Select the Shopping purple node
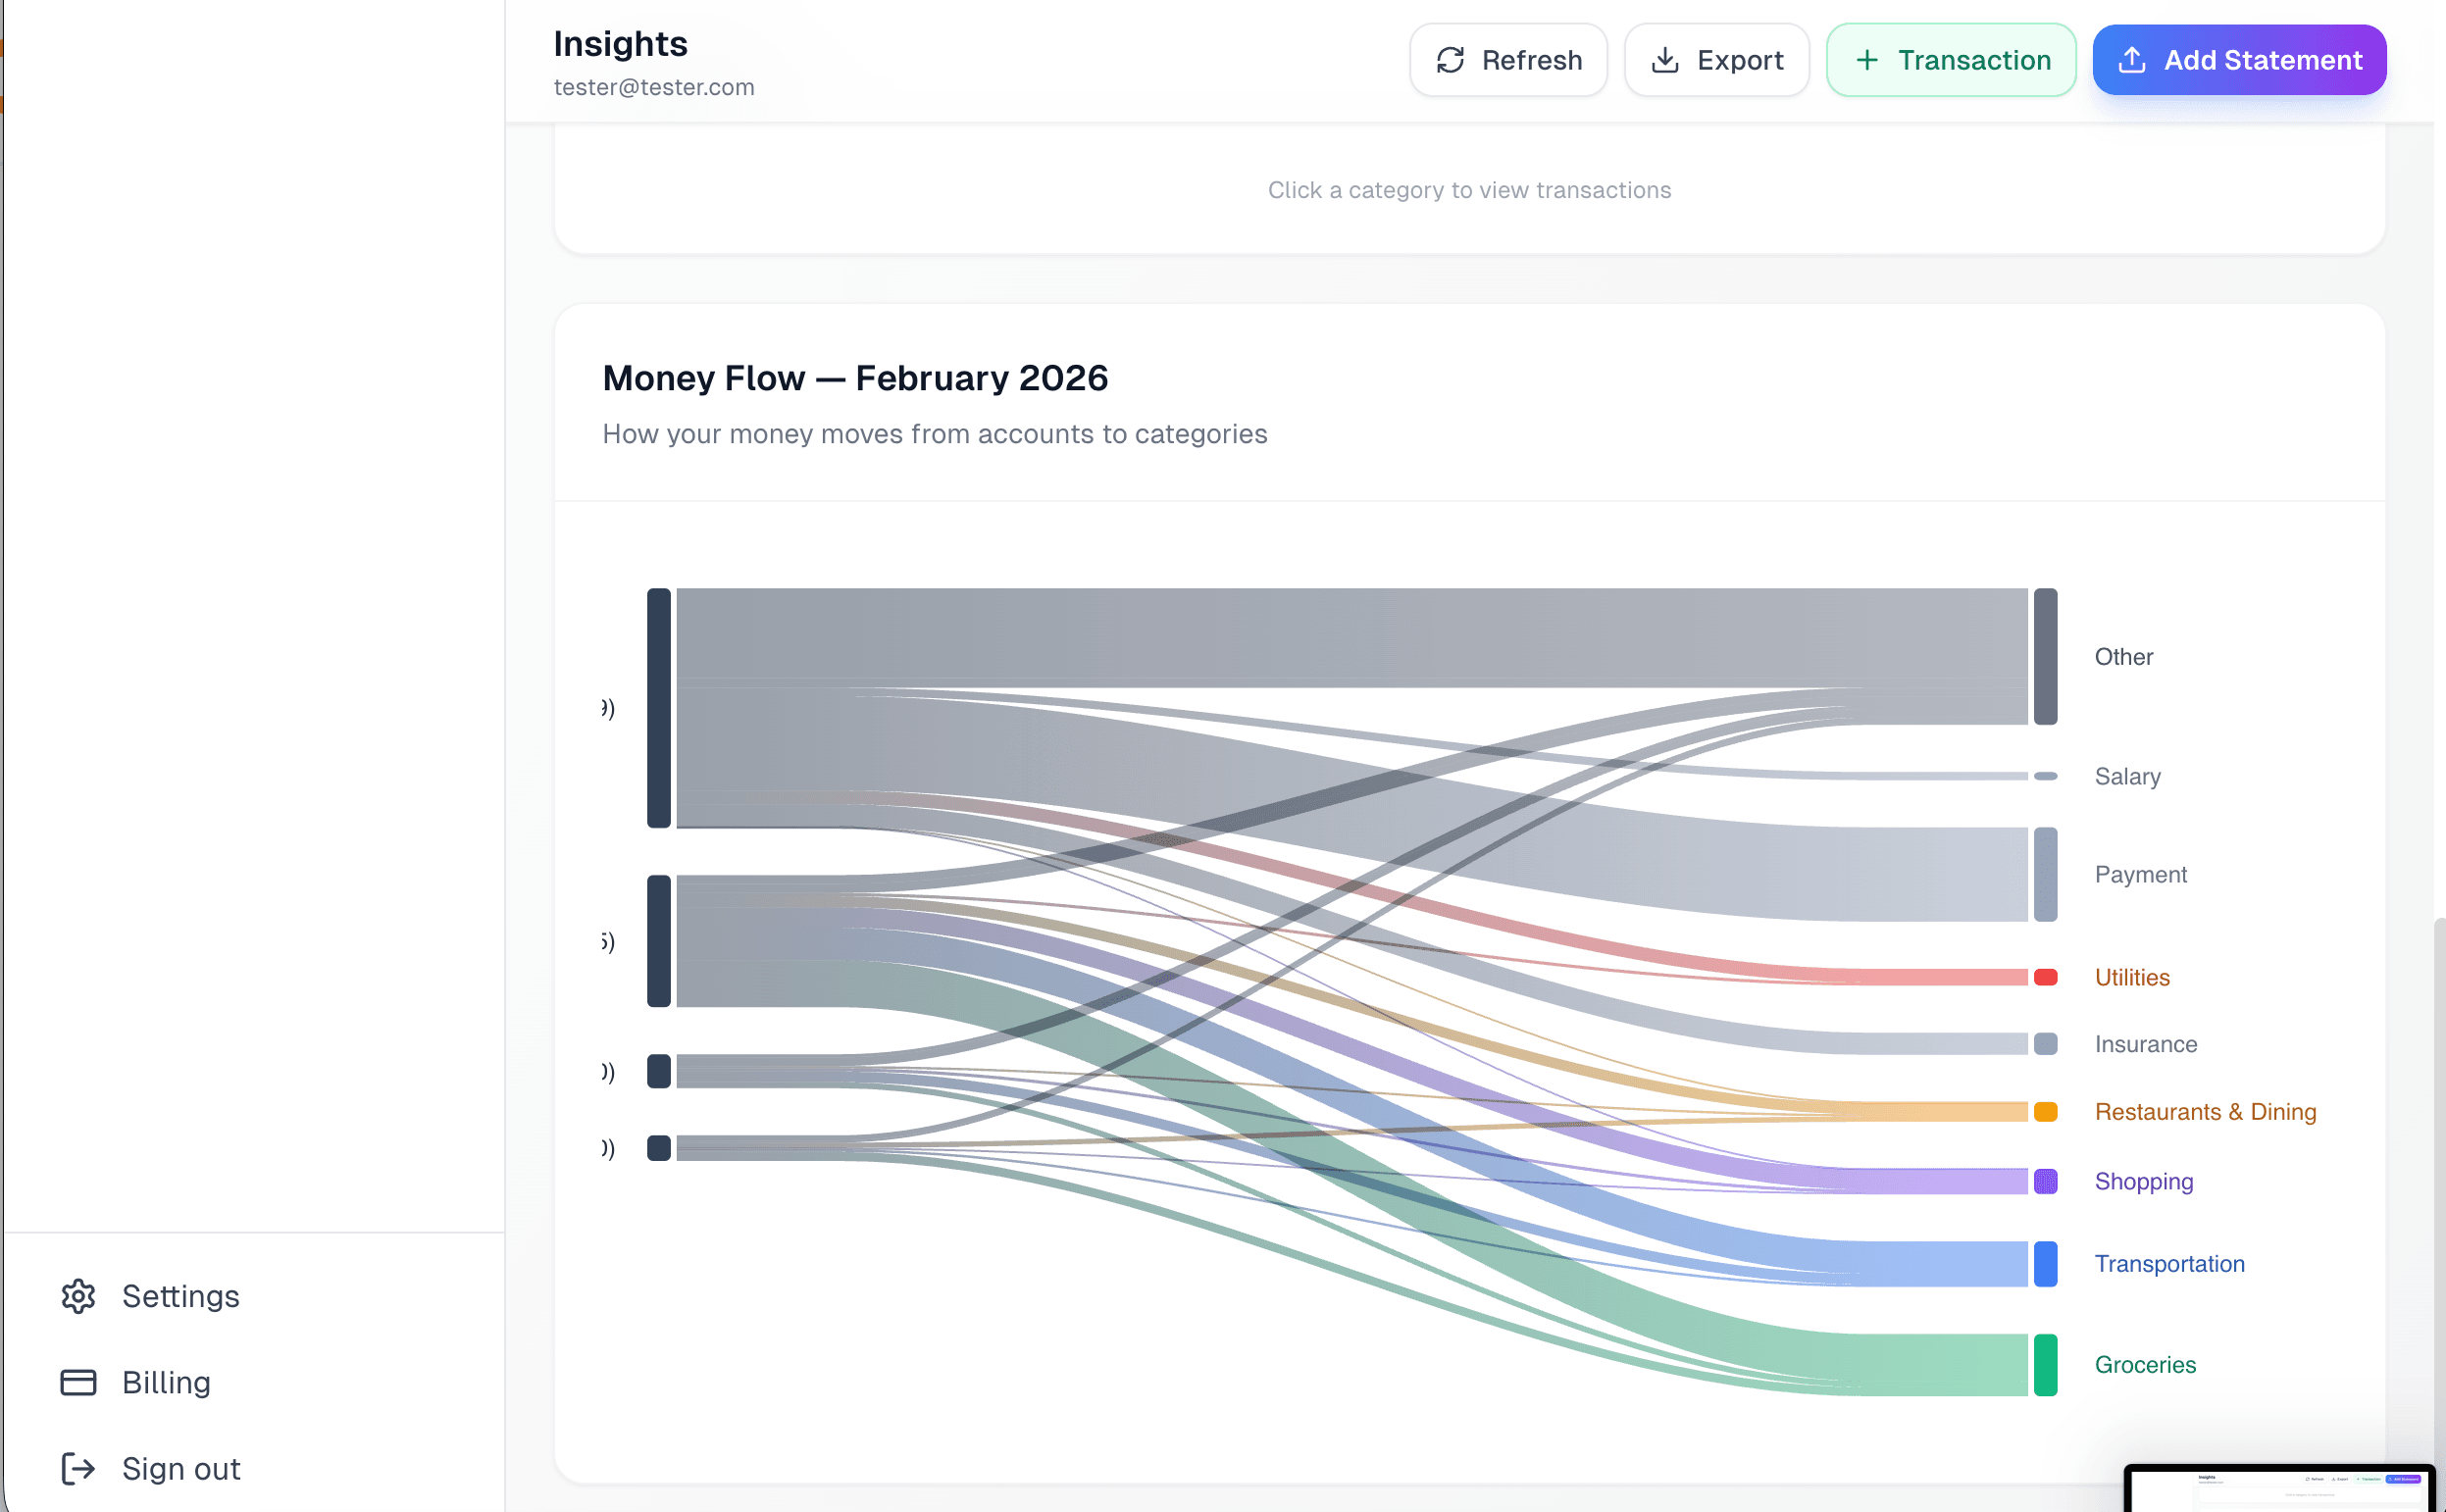This screenshot has height=1512, width=2446. [2045, 1181]
